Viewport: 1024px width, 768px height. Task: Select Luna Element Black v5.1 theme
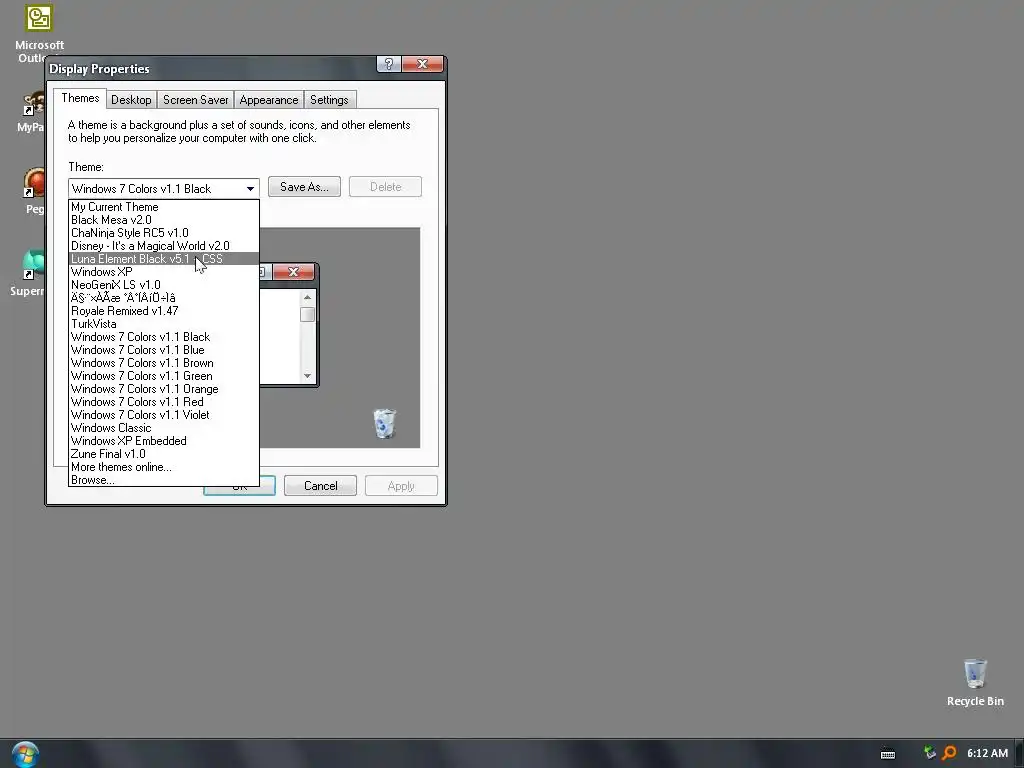tap(164, 259)
